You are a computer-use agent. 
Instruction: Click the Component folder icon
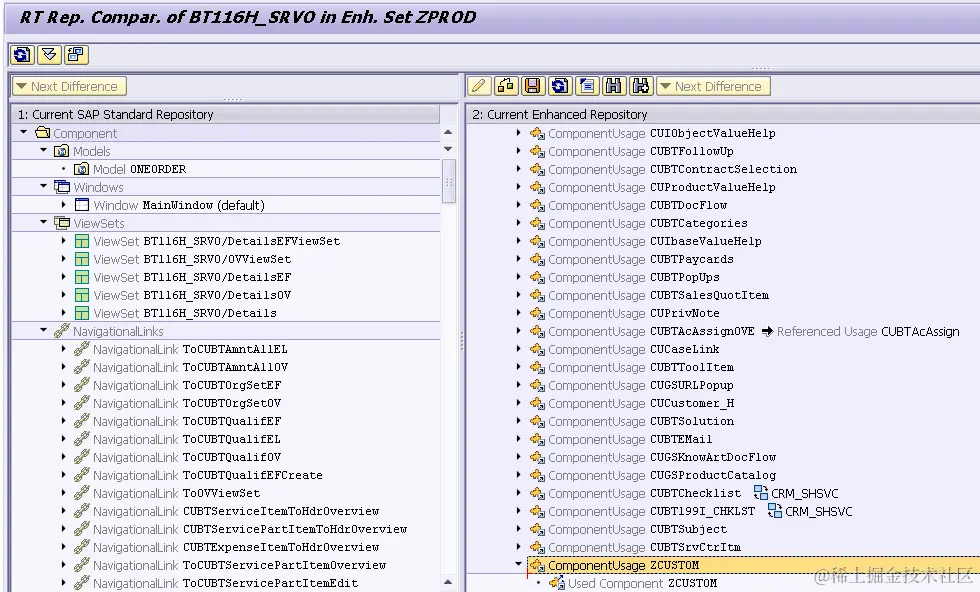click(42, 133)
